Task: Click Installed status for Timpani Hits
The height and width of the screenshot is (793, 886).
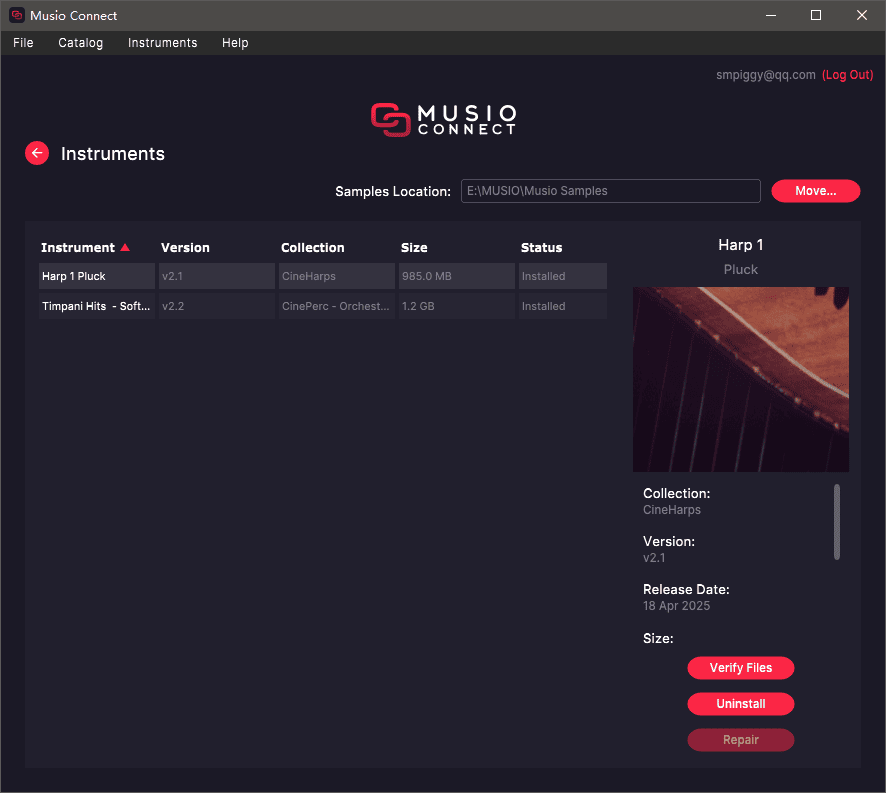Action: pyautogui.click(x=563, y=306)
